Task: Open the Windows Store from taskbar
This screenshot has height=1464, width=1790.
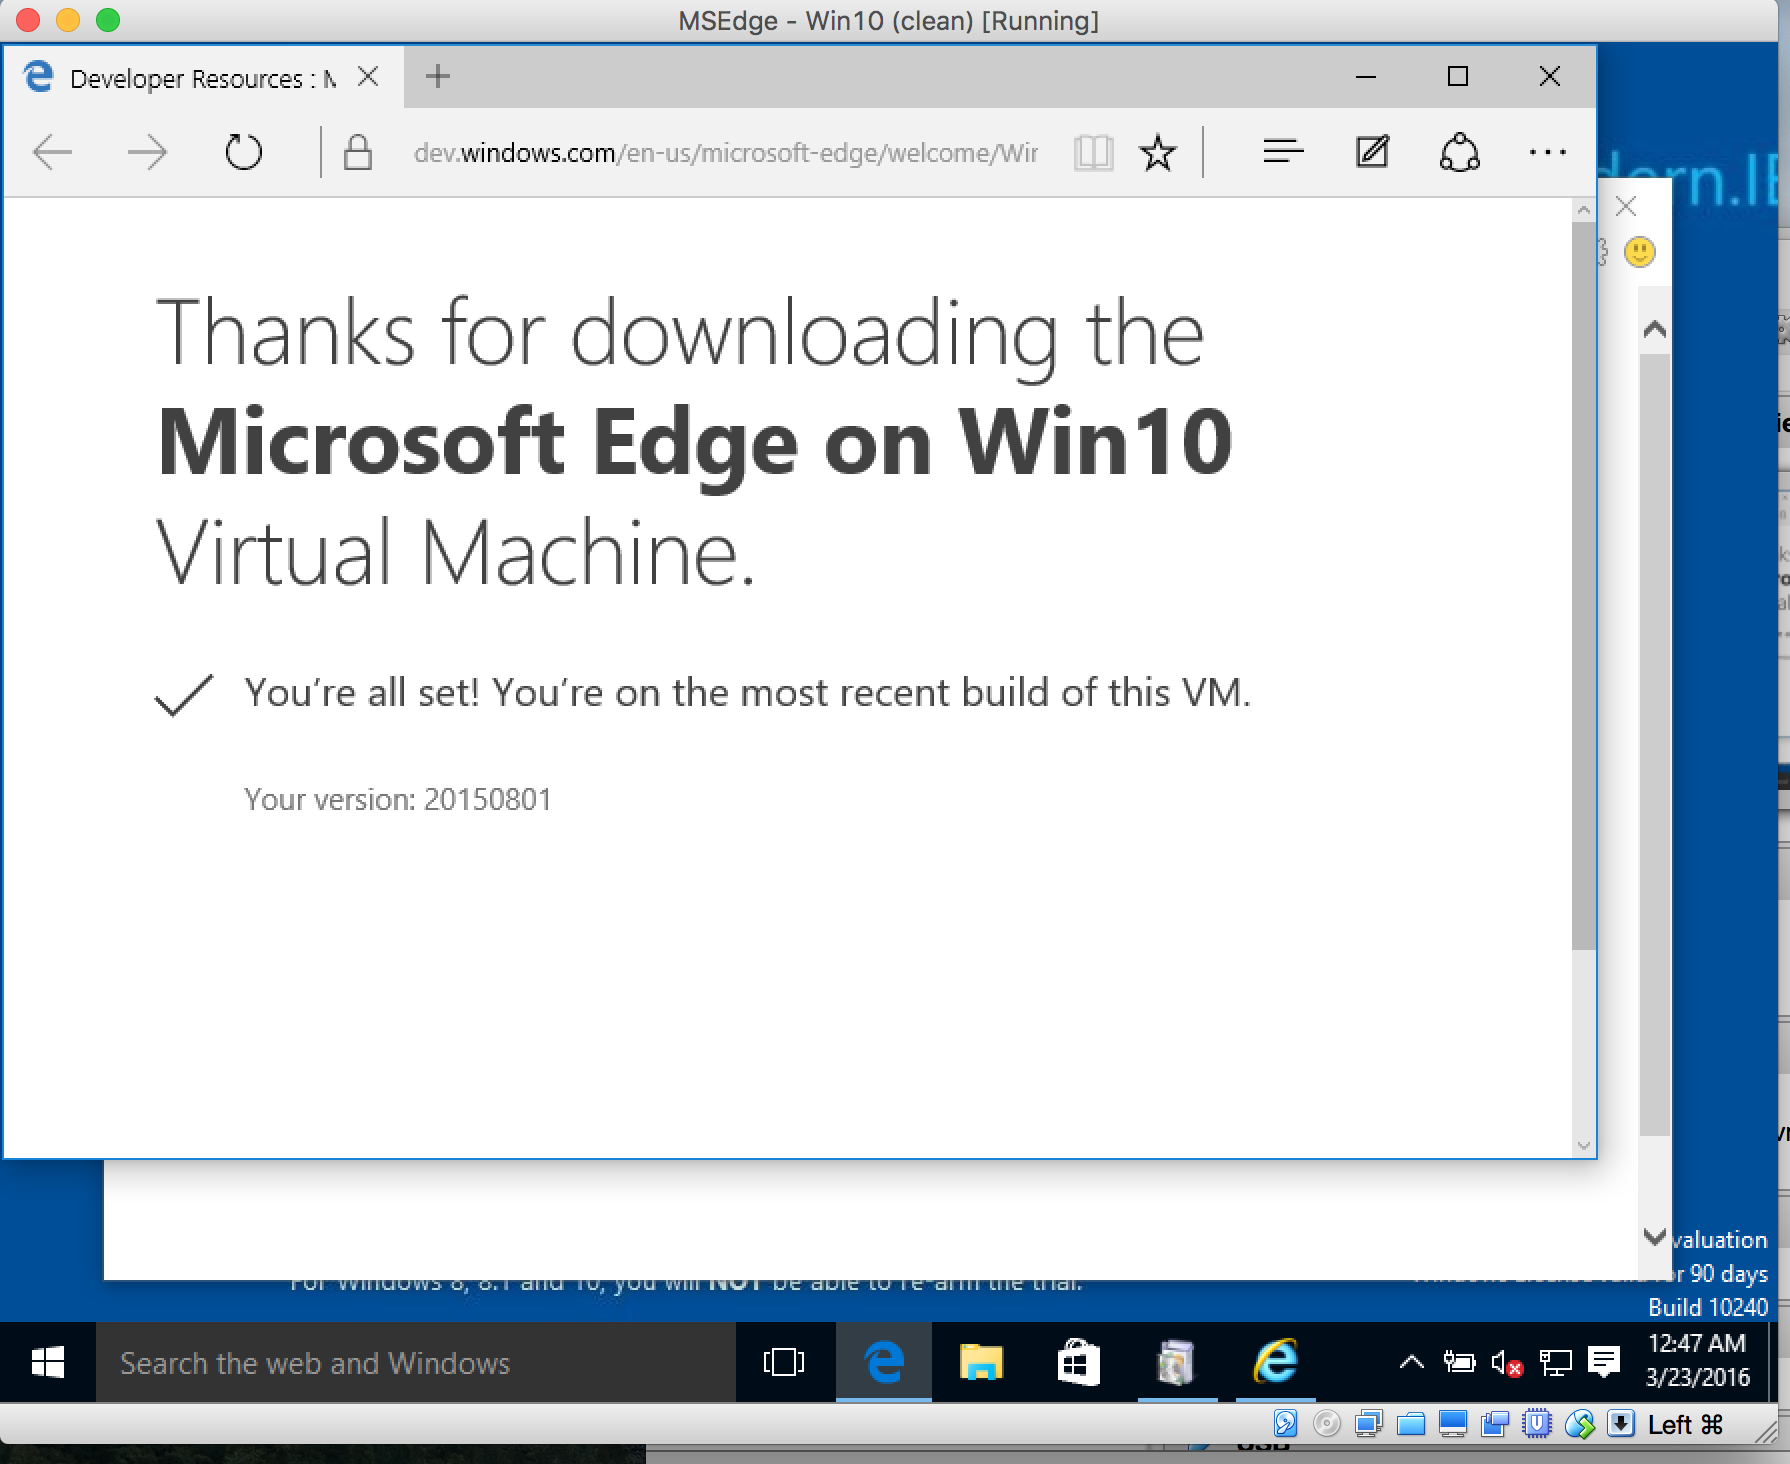Action: click(x=1078, y=1362)
